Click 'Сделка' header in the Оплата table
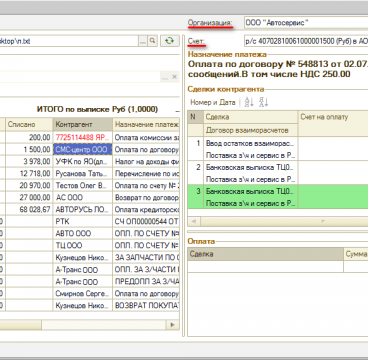Image resolution: width=368 pixels, height=360 pixels. click(x=265, y=254)
